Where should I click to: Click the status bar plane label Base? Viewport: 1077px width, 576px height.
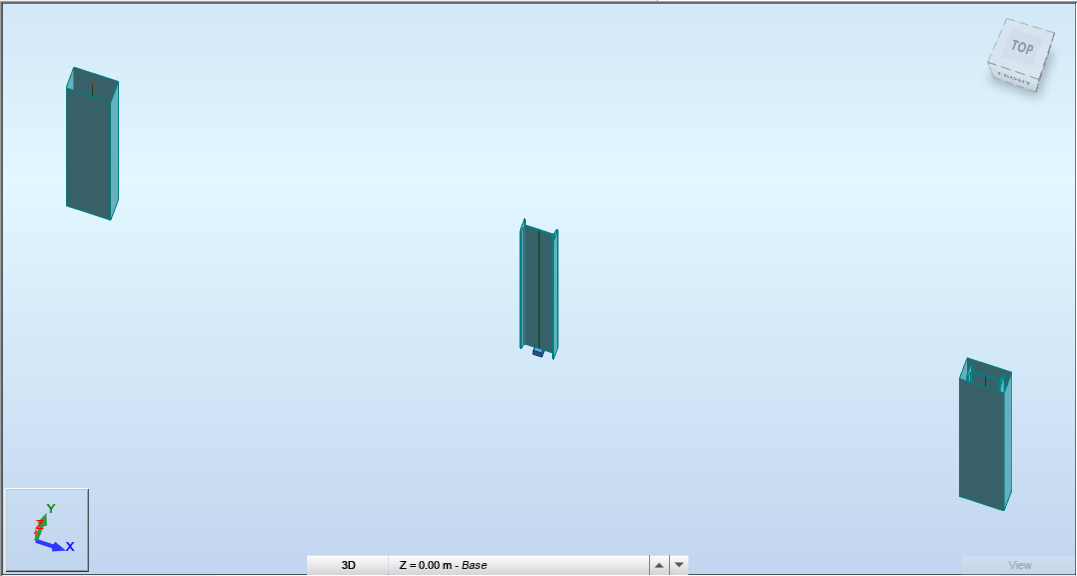click(x=472, y=564)
